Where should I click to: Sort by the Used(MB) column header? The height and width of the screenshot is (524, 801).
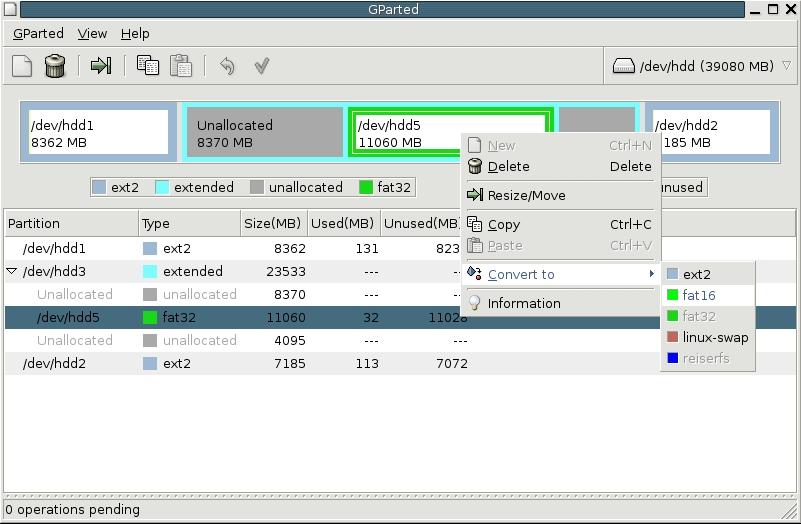(x=344, y=223)
